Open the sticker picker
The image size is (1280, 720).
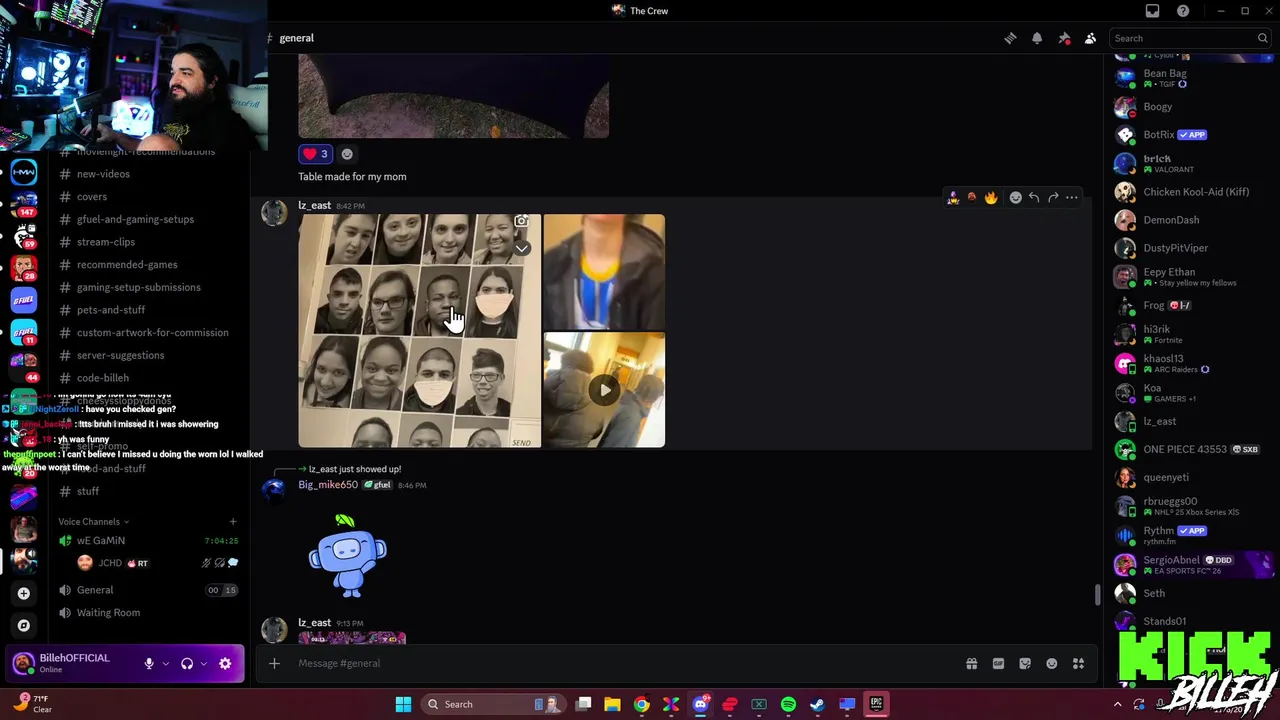tap(1025, 663)
